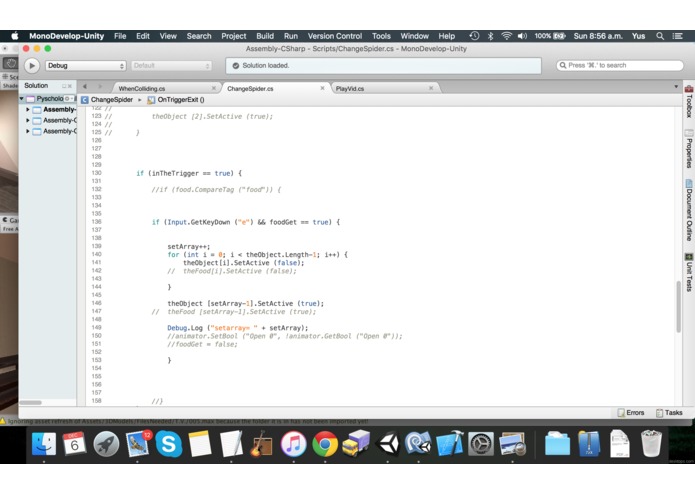Navigate forward with the right arrow
The height and width of the screenshot is (494, 695).
100,86
